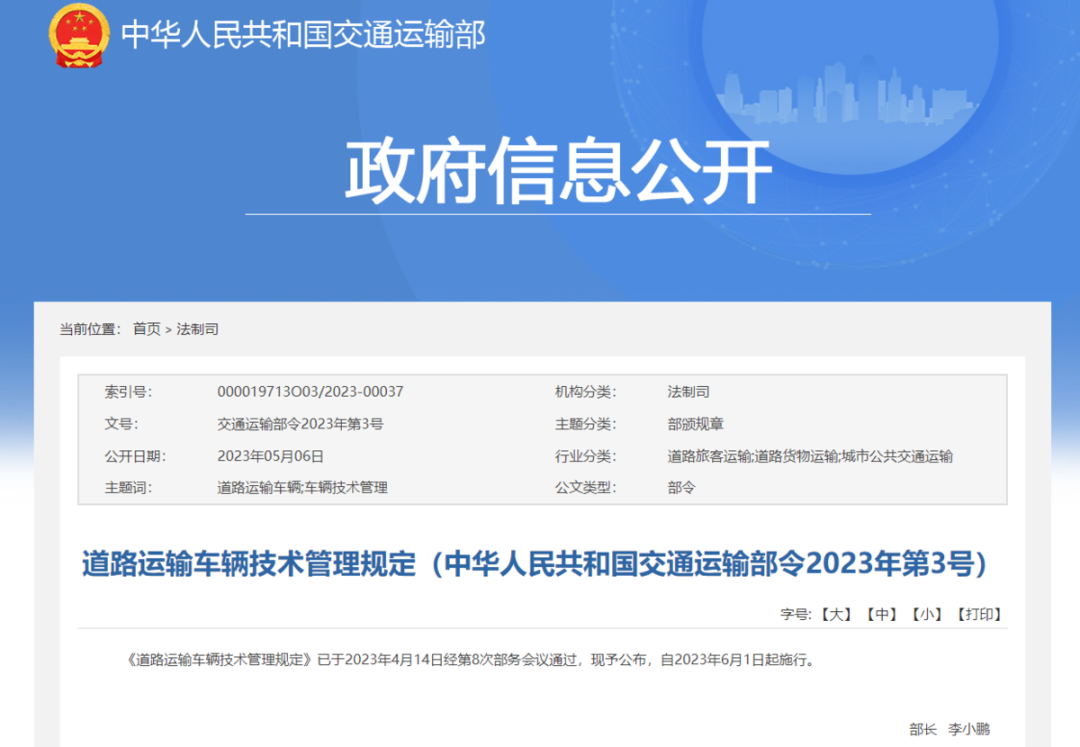Click the 部令 document type value
The image size is (1080, 747).
681,487
